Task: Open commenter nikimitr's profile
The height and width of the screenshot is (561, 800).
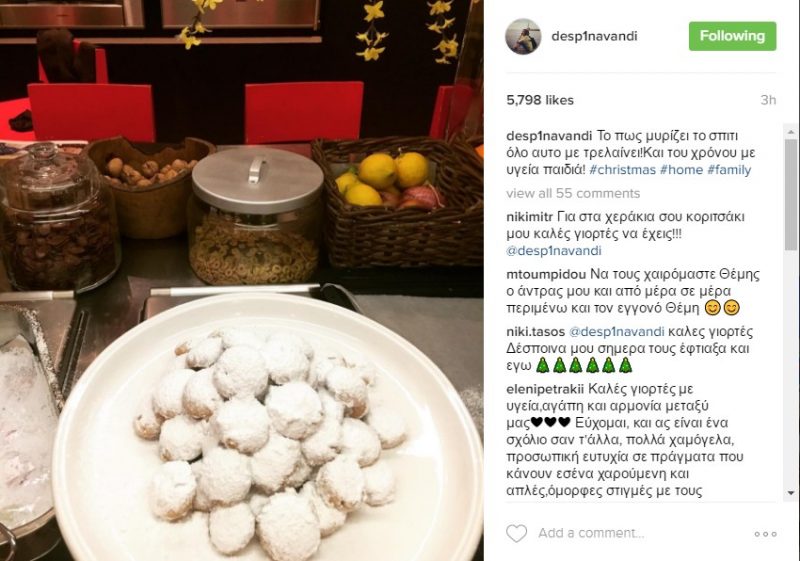Action: pyautogui.click(x=530, y=217)
